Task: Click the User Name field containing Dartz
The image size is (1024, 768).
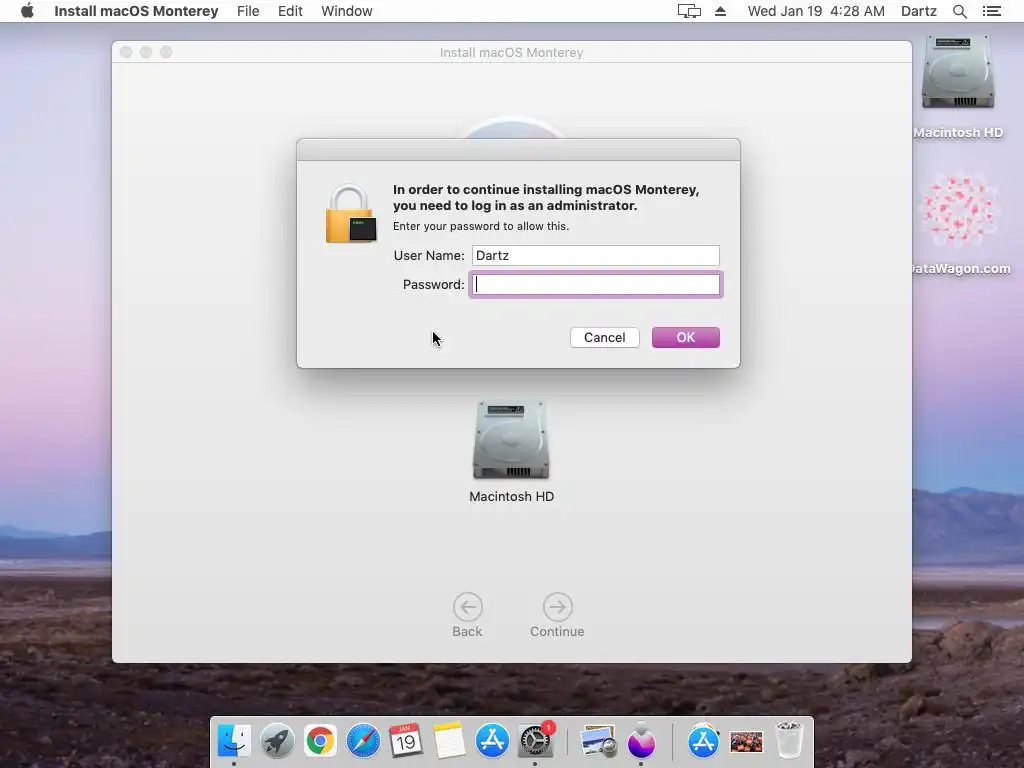Action: click(596, 255)
